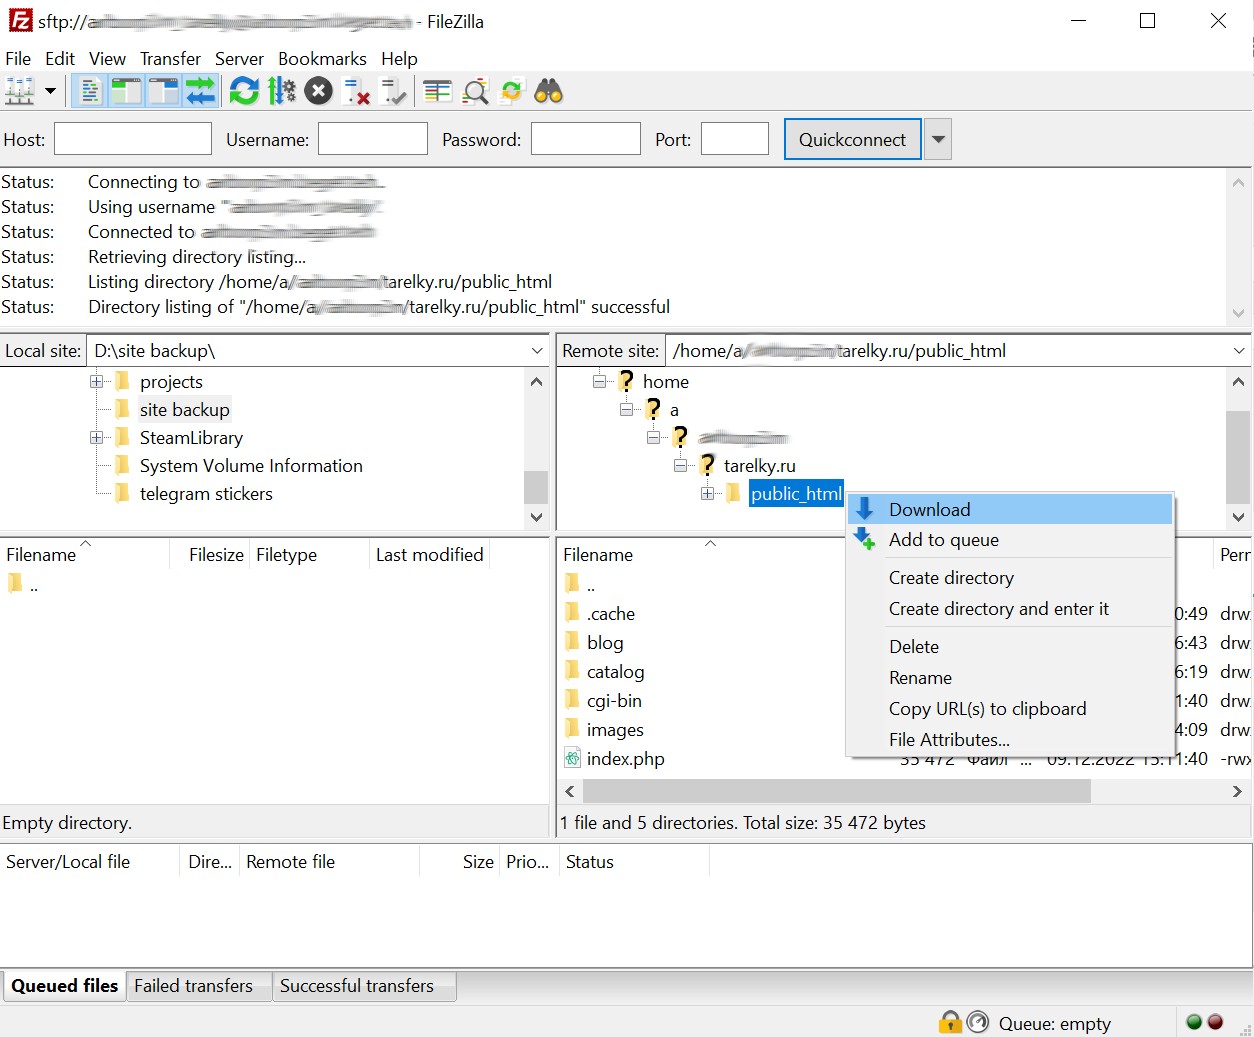Click the refresh file lists icon
Screen dimensions: 1254x1037
[244, 92]
